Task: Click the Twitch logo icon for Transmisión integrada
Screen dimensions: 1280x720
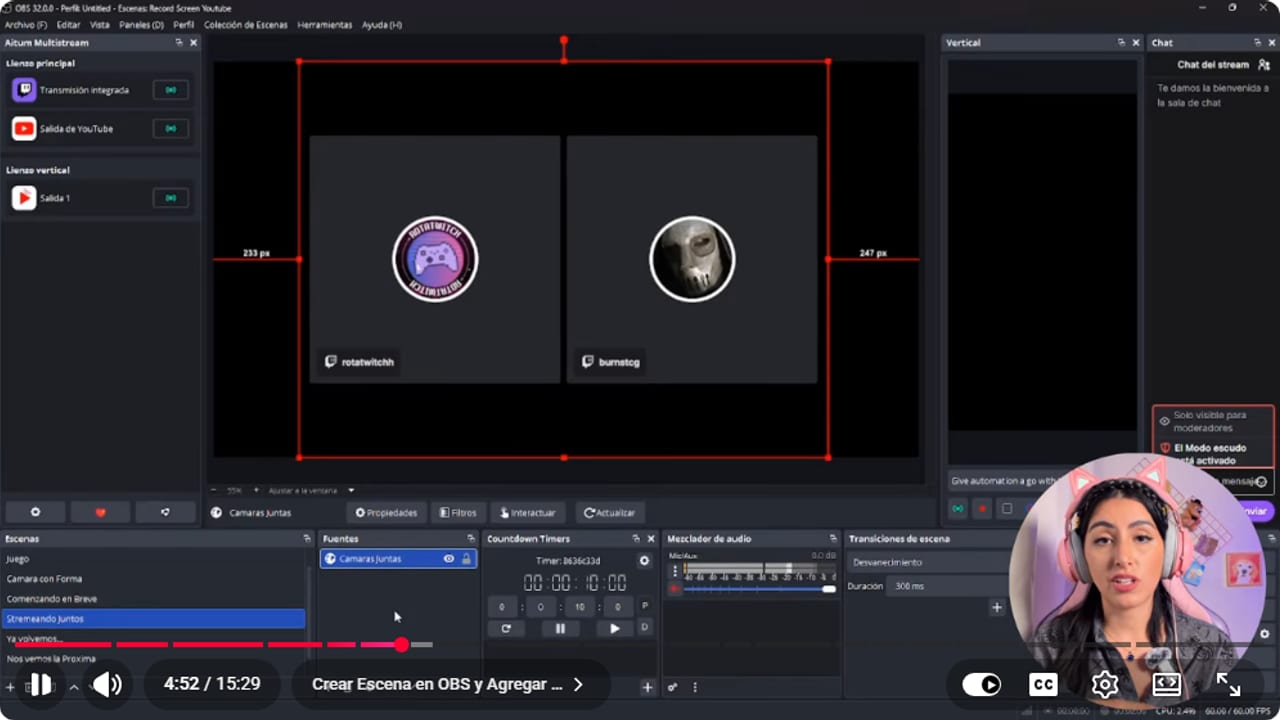Action: click(x=24, y=90)
